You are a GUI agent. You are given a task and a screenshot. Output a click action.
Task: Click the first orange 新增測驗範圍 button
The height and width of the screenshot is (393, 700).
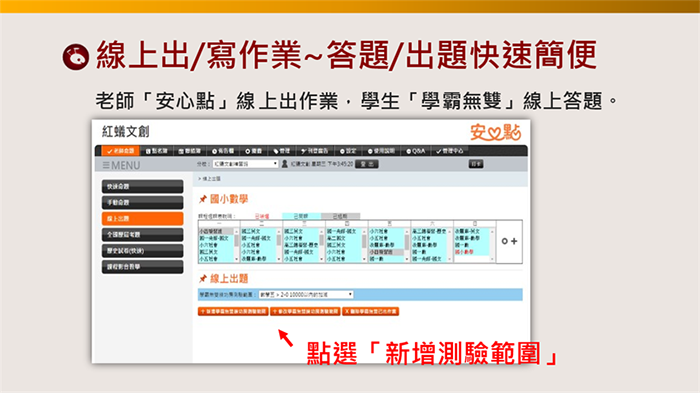233,311
